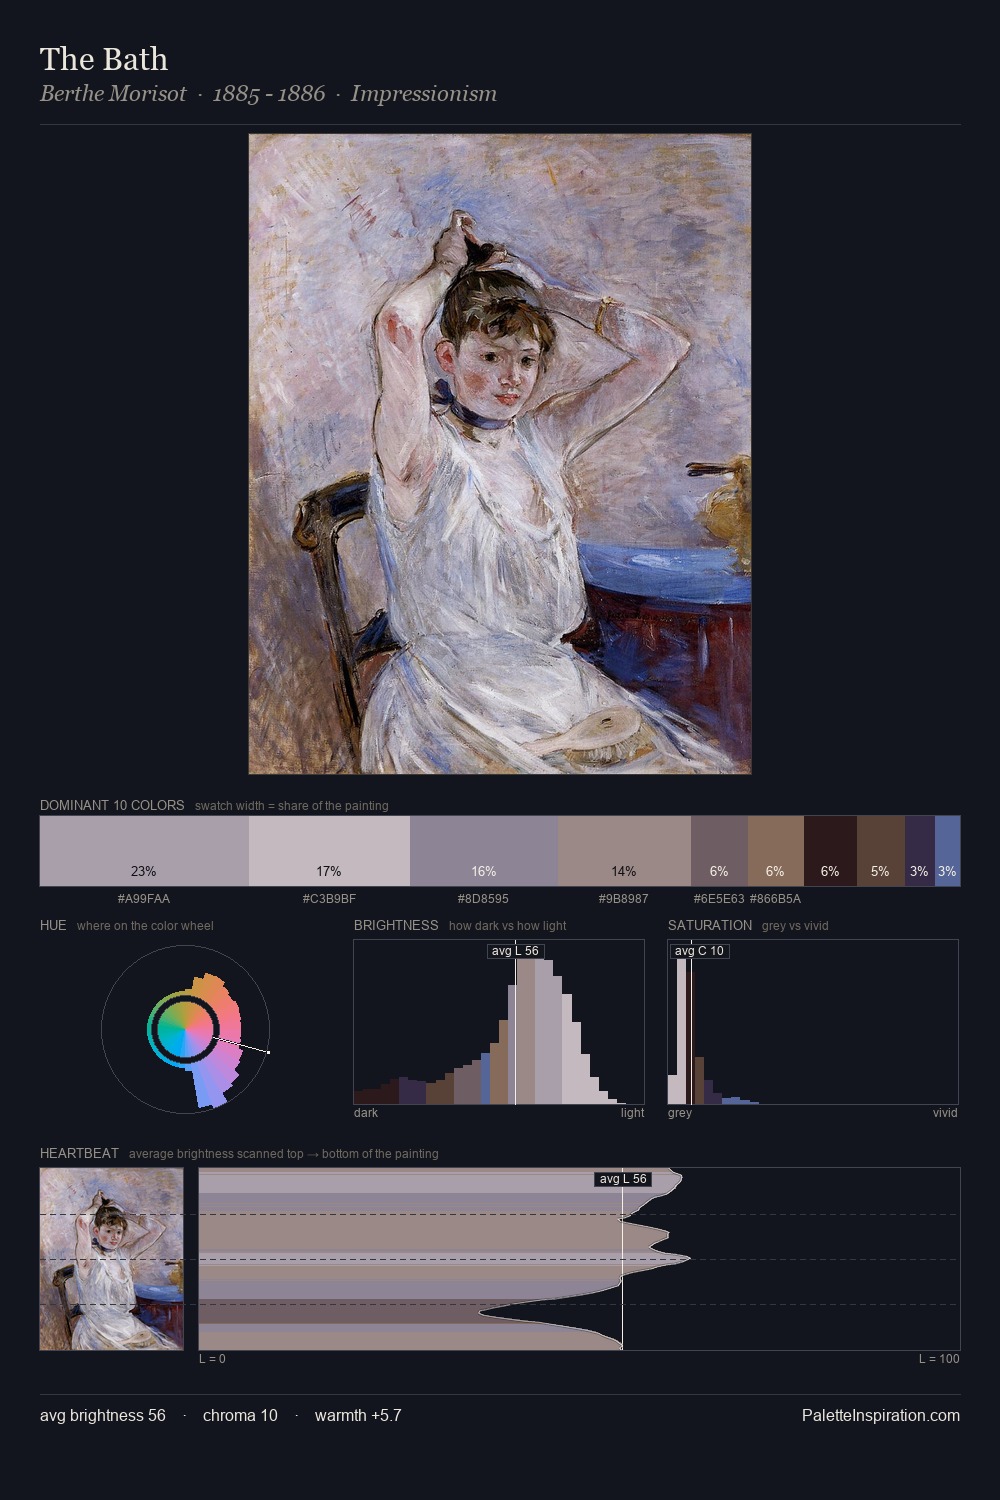1000x1500 pixels.
Task: Click the hex code #A99FAA text
Action: 144,898
